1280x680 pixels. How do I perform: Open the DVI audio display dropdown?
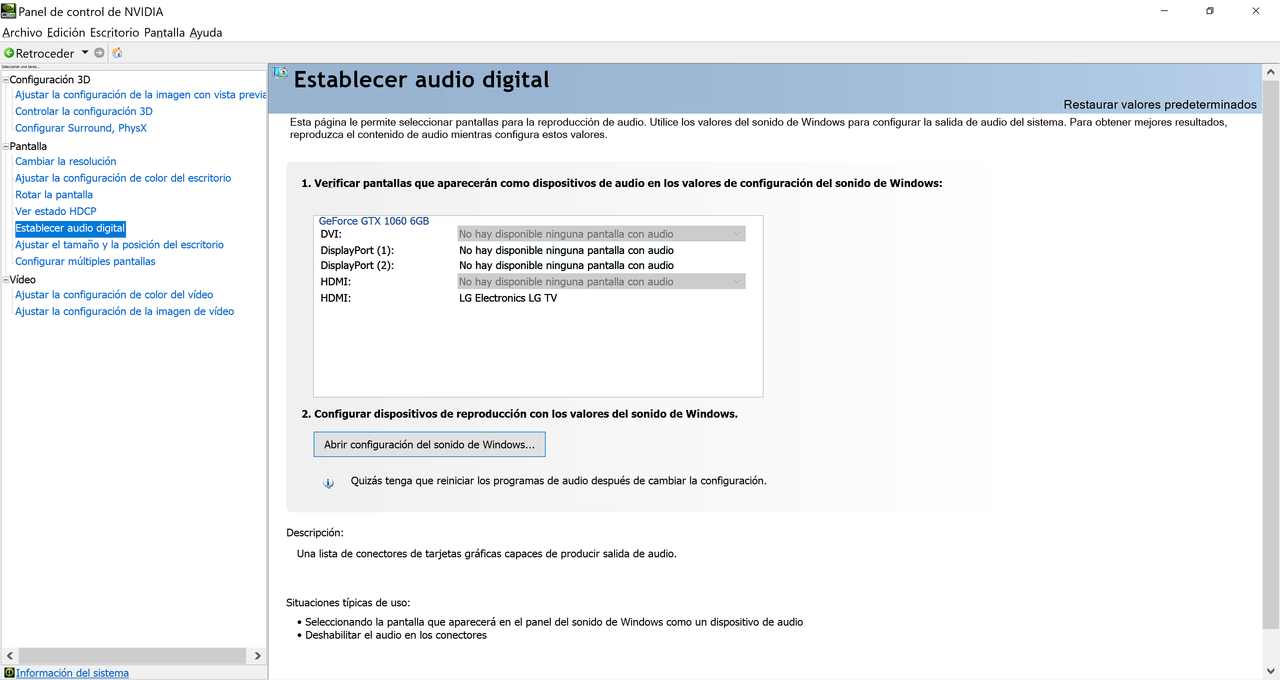click(x=601, y=234)
